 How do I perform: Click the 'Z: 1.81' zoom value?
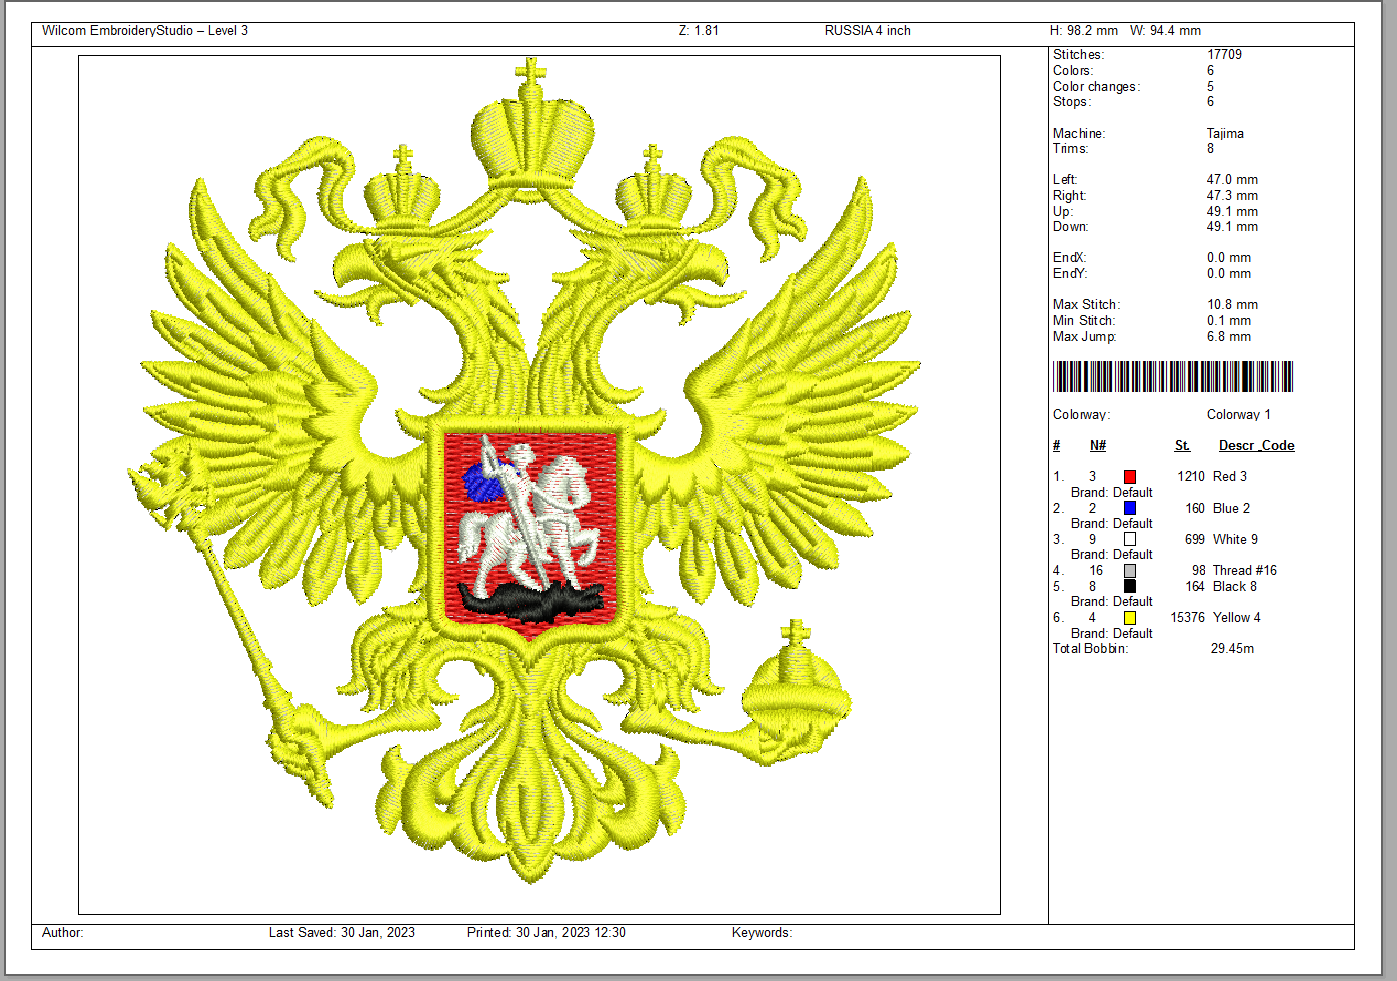699,31
